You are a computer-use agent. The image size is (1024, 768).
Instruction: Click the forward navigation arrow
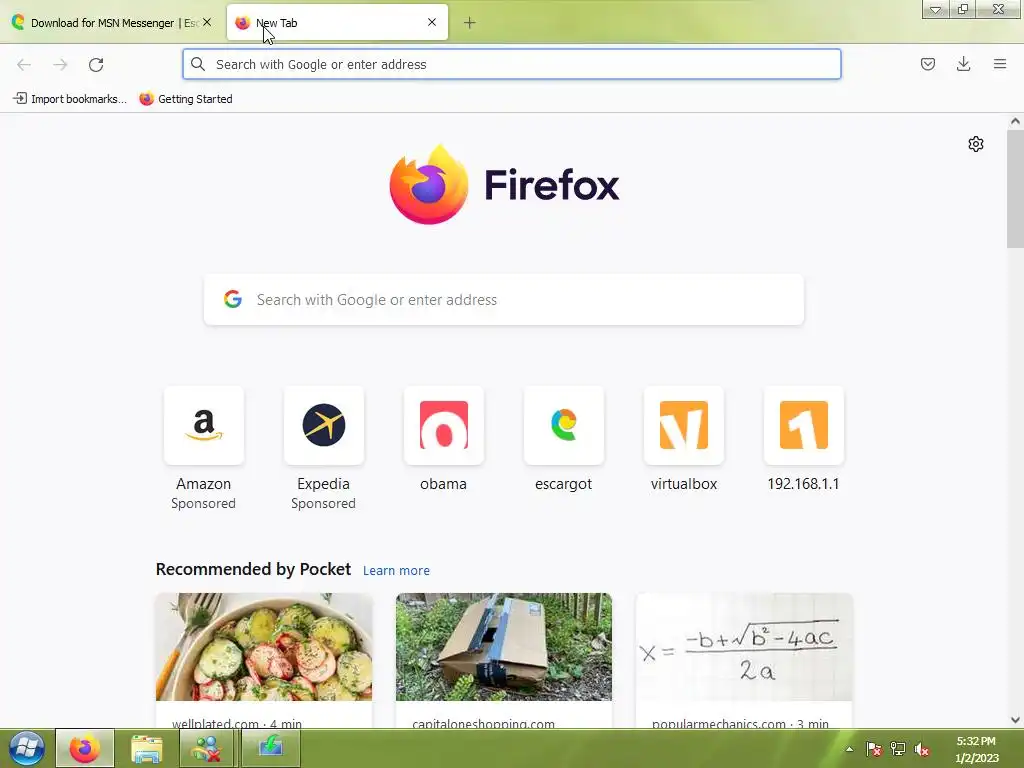pos(60,65)
